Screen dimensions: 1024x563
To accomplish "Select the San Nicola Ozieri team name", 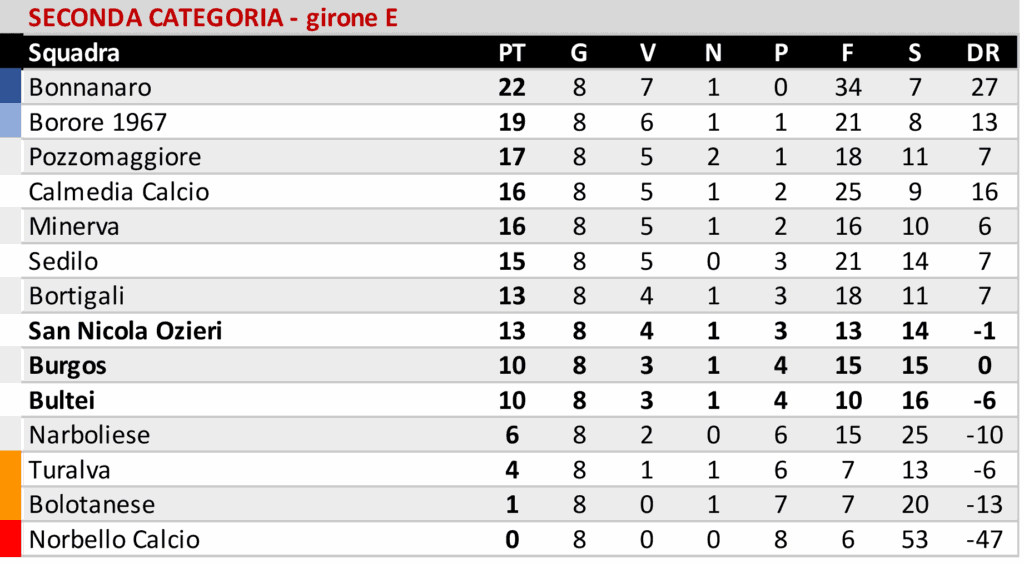I will pyautogui.click(x=125, y=331).
